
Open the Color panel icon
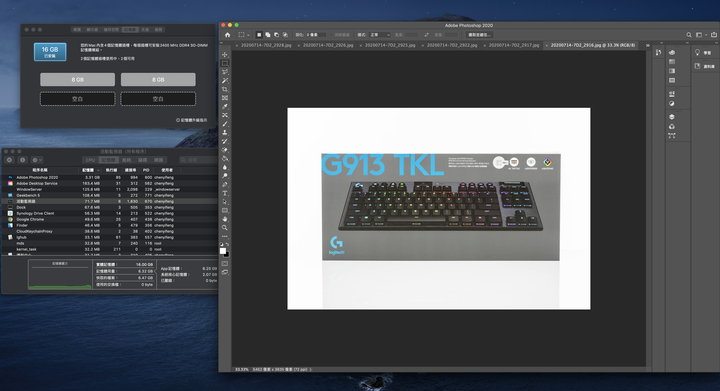(x=672, y=53)
